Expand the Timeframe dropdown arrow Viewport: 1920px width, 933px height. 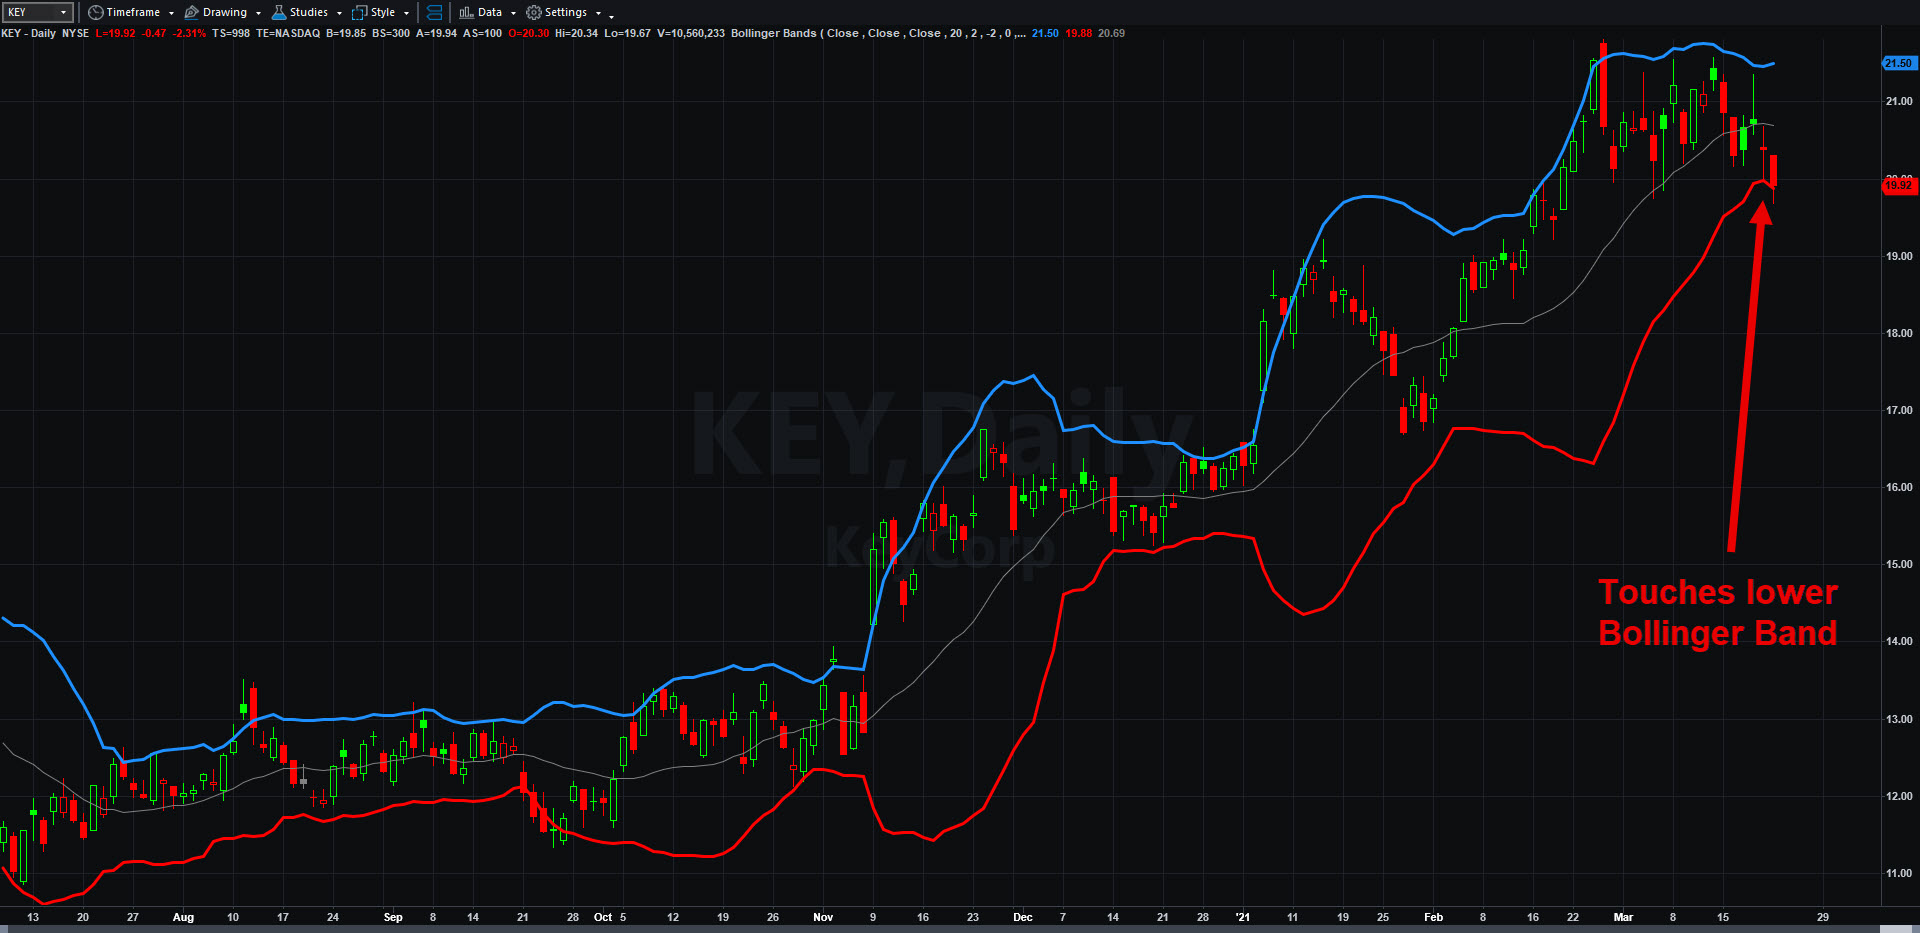click(170, 13)
